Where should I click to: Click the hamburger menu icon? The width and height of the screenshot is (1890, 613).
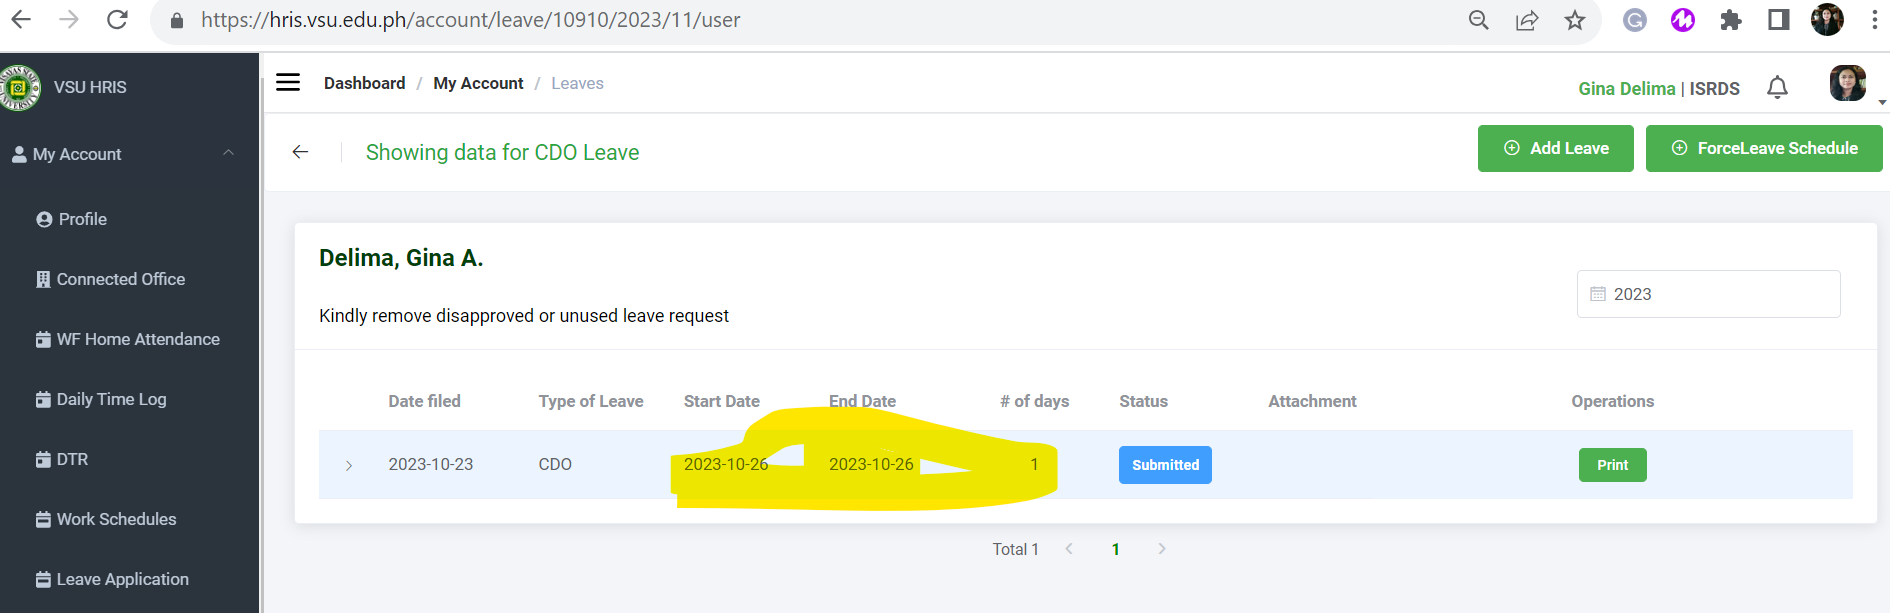pyautogui.click(x=288, y=83)
